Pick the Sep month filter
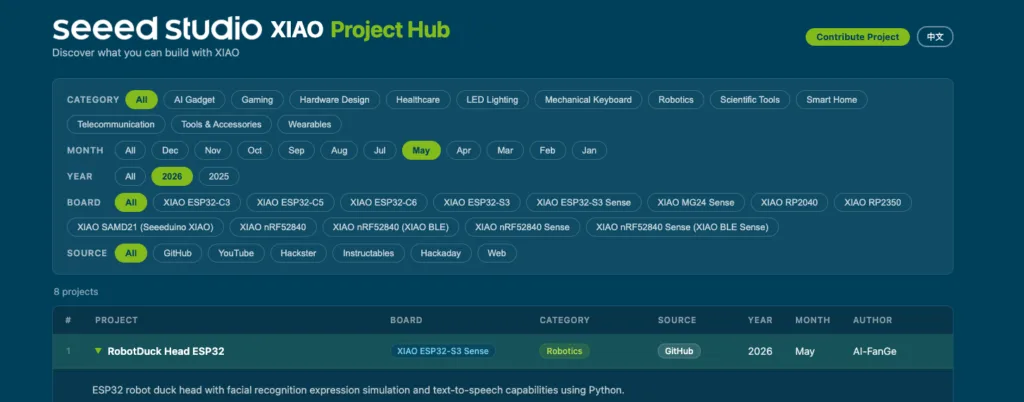Screen dimensions: 1024x402 [x=296, y=151]
